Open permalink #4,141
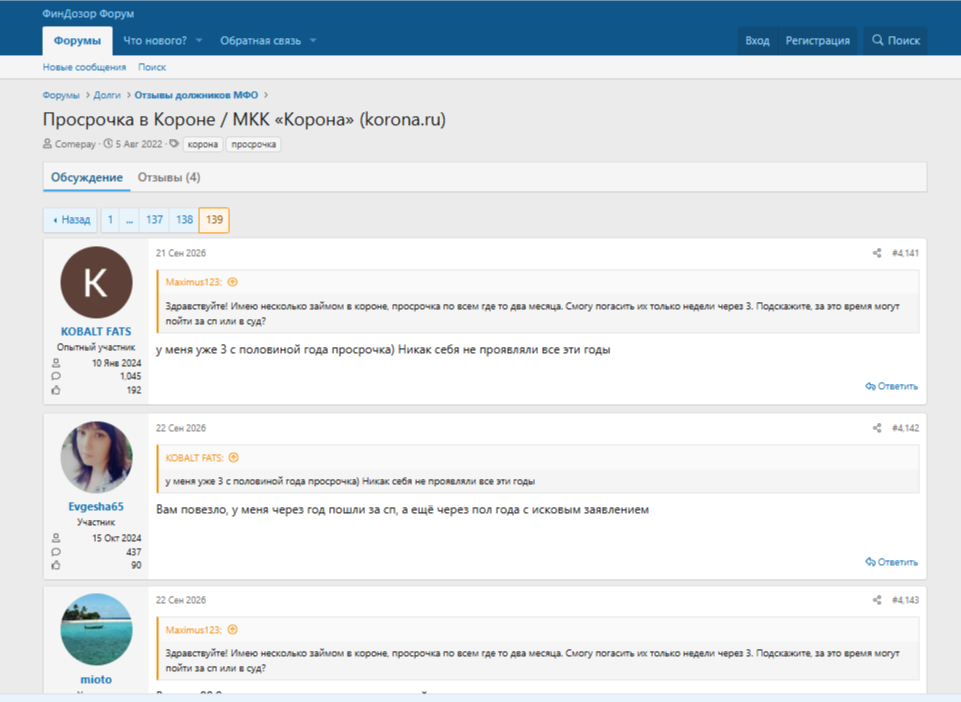Screen dimensions: 961x702 pos(905,253)
